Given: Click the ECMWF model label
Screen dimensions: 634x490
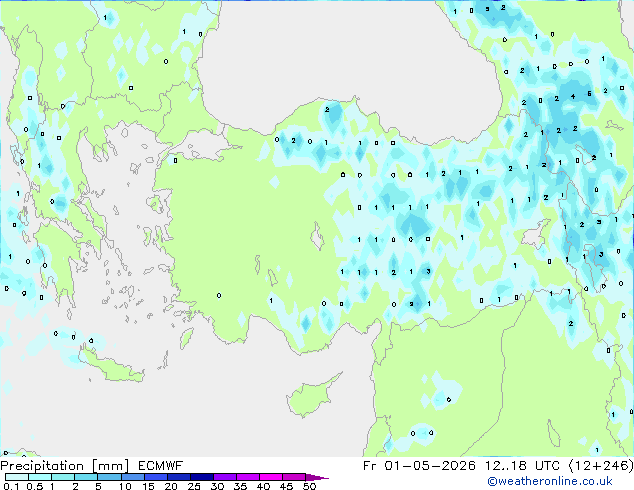Looking at the screenshot, I should tap(161, 466).
